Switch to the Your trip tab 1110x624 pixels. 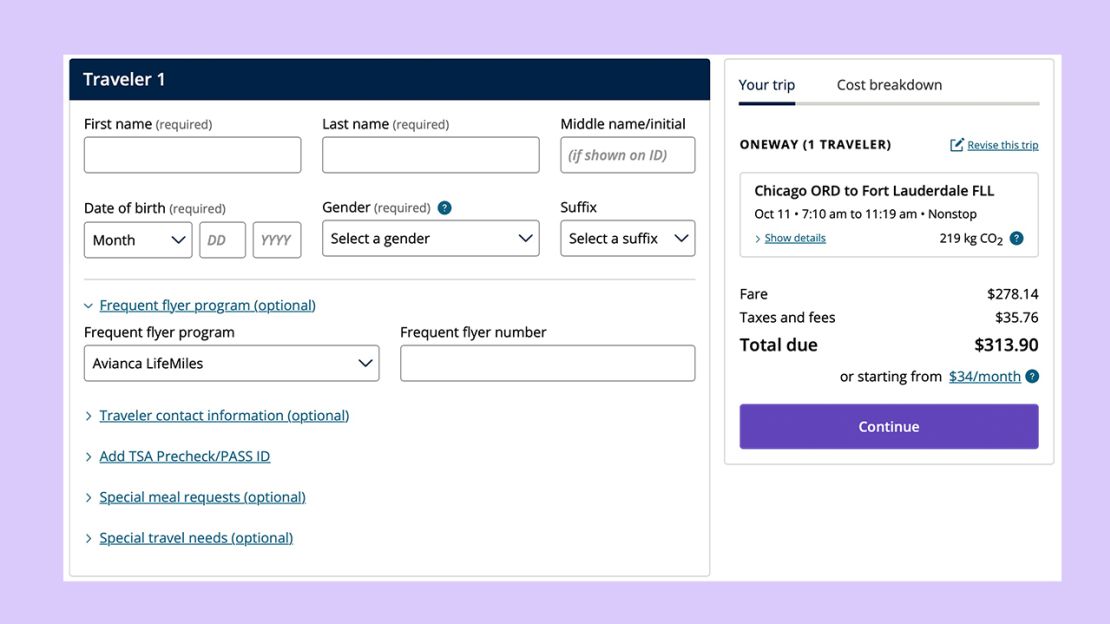point(767,85)
